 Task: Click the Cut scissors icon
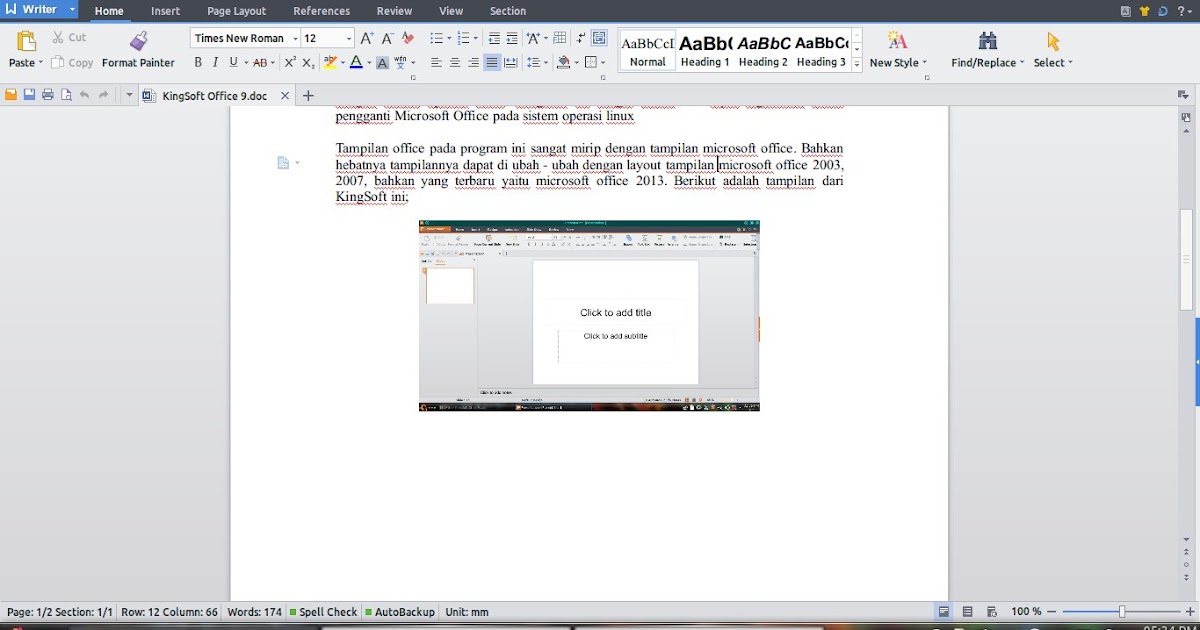[x=57, y=37]
